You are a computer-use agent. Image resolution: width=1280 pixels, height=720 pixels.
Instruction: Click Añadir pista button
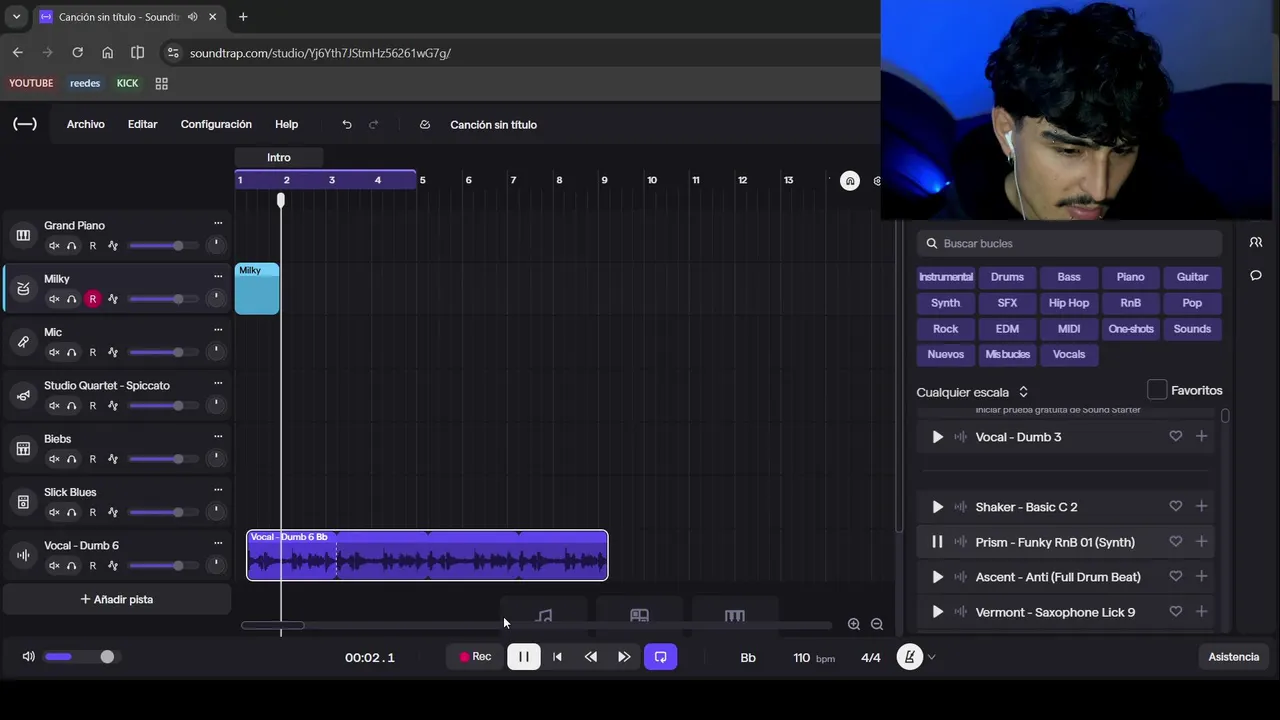(117, 599)
